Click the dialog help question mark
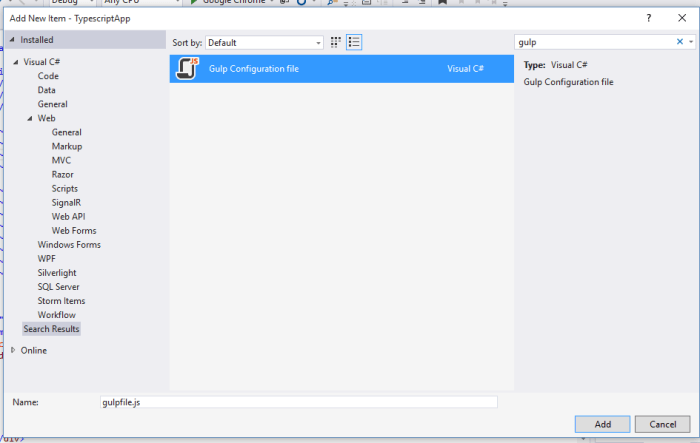Viewport: 700px width, 443px height. pos(649,18)
